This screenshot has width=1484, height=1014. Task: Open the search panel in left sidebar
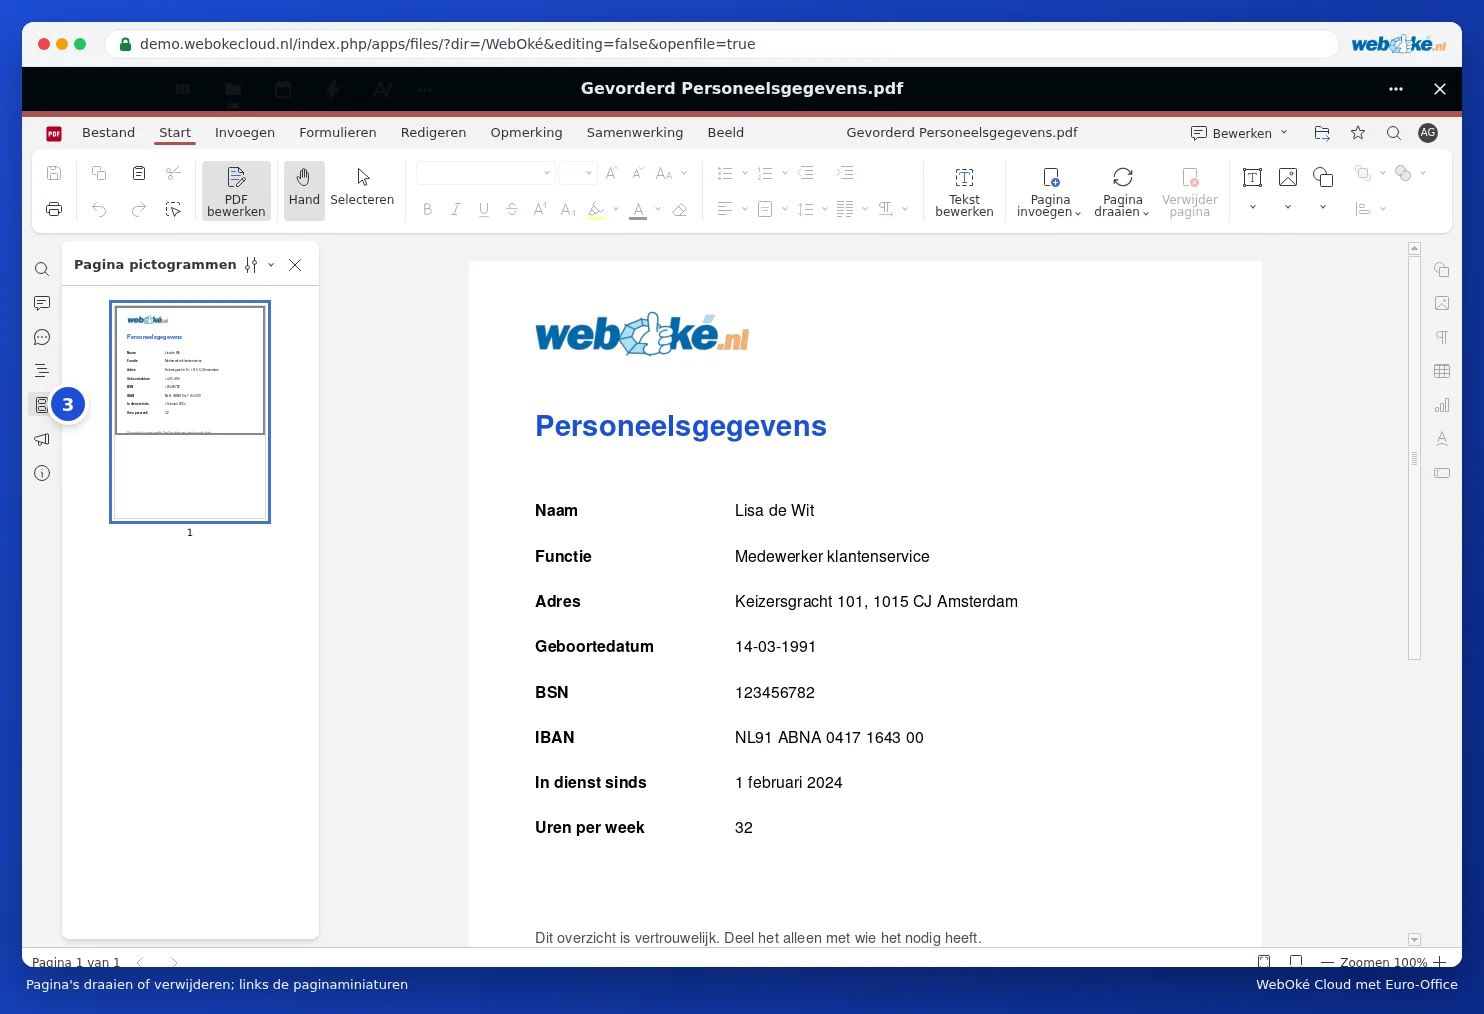42,269
